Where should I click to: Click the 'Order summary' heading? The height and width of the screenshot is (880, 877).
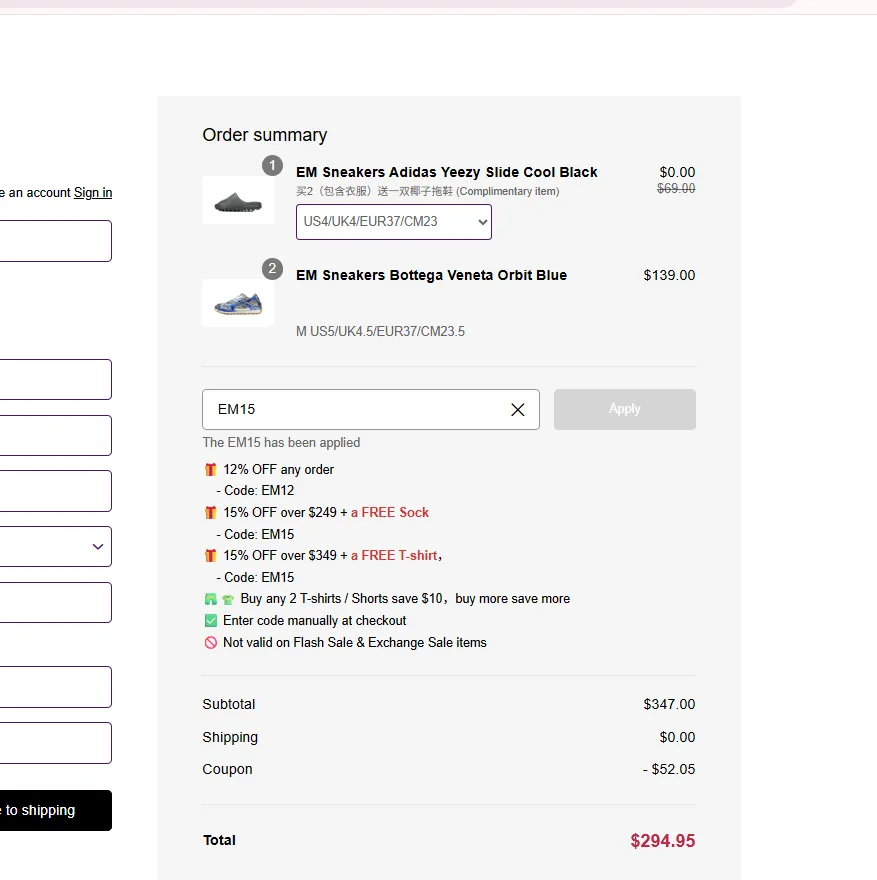[265, 135]
